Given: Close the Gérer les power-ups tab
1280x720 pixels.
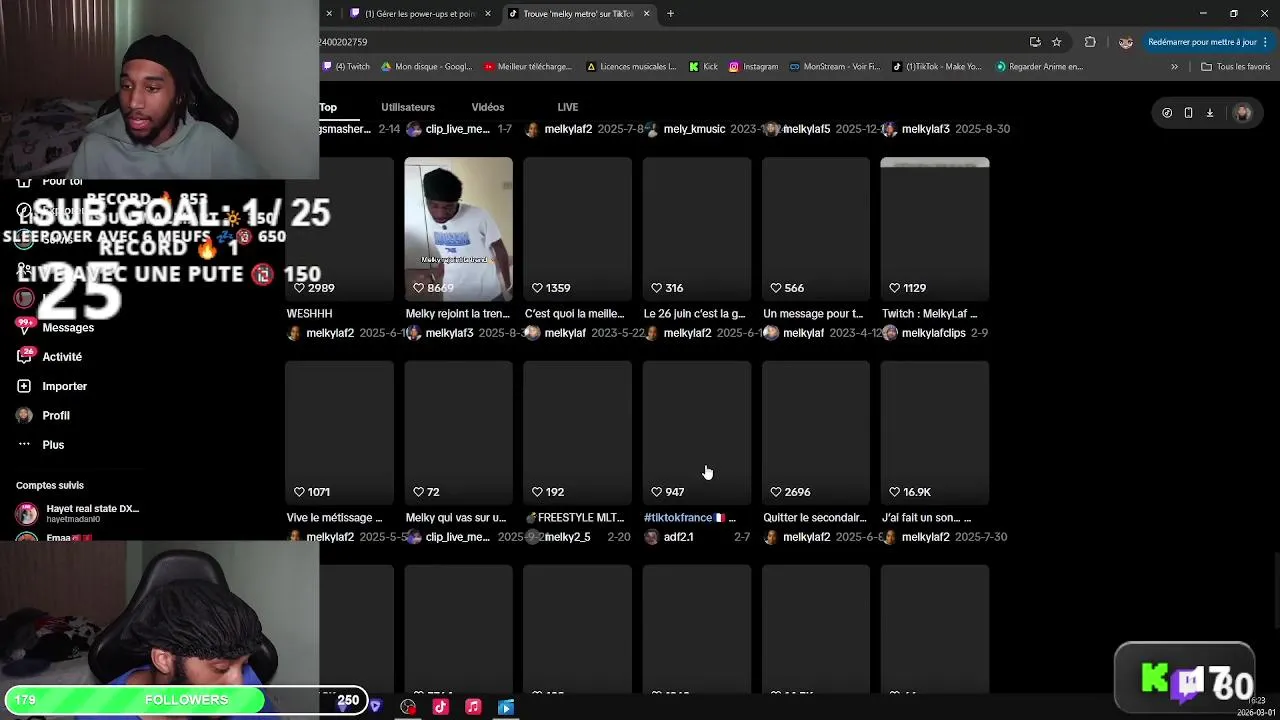Looking at the screenshot, I should click(x=488, y=14).
